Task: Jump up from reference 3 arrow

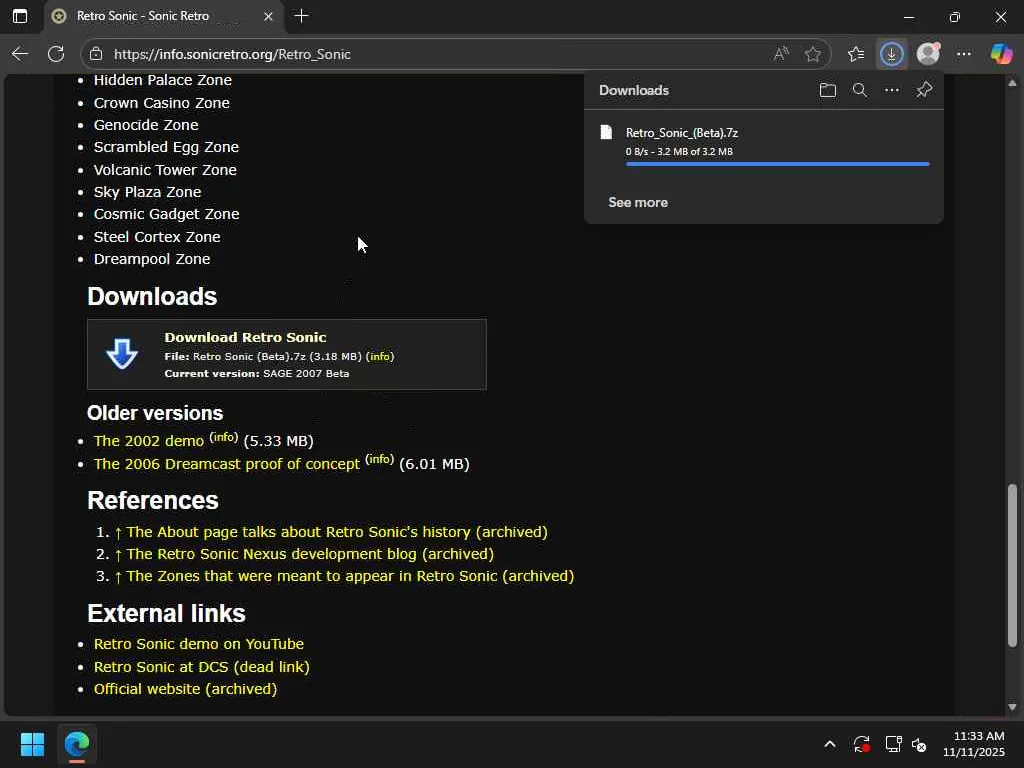Action: [x=118, y=577]
